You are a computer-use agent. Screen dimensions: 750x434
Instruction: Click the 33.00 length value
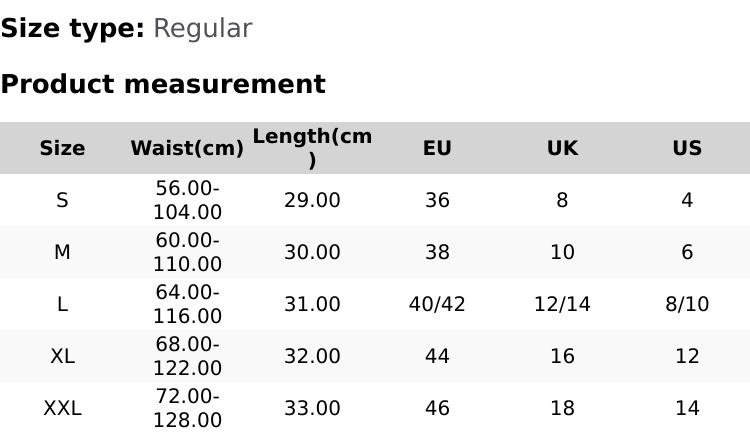click(312, 408)
